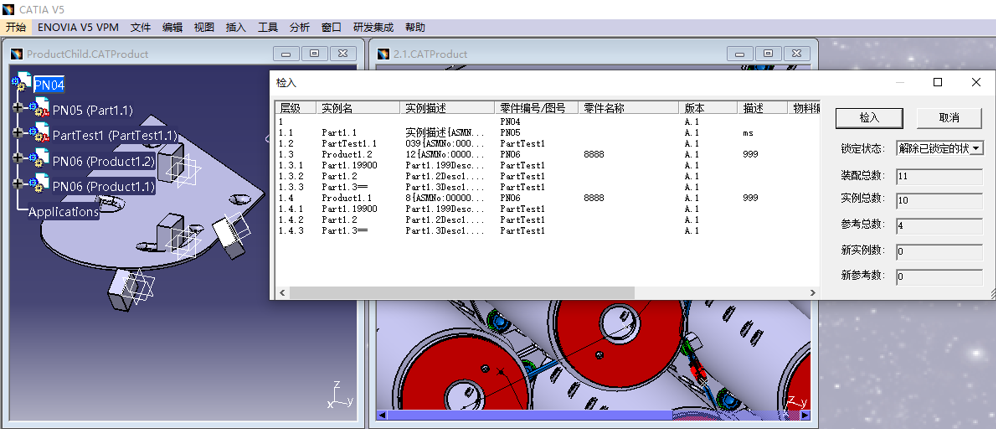Select the PartTest1.1 instance name cell

coord(349,144)
